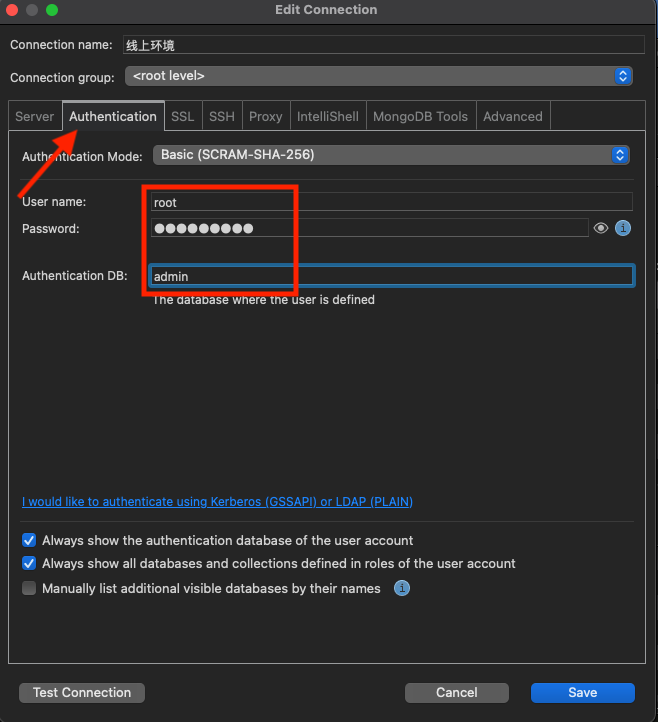Close the Edit Connection window
The width and height of the screenshot is (658, 722).
click(x=12, y=10)
